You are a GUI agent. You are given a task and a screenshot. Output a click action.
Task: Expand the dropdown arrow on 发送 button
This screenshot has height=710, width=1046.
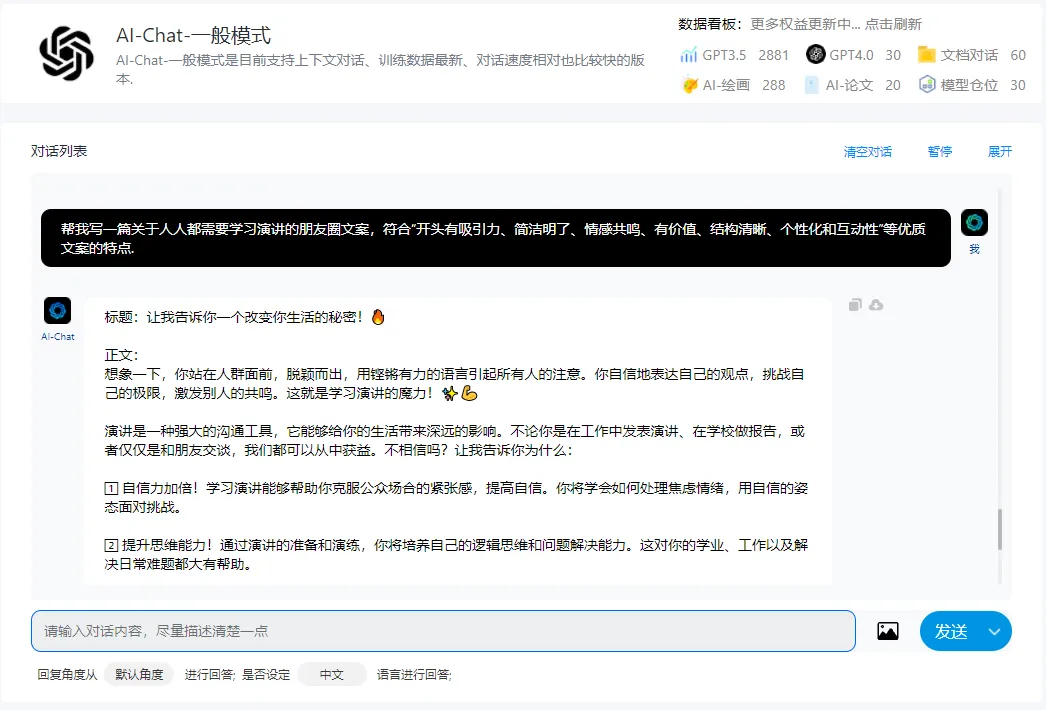(994, 631)
